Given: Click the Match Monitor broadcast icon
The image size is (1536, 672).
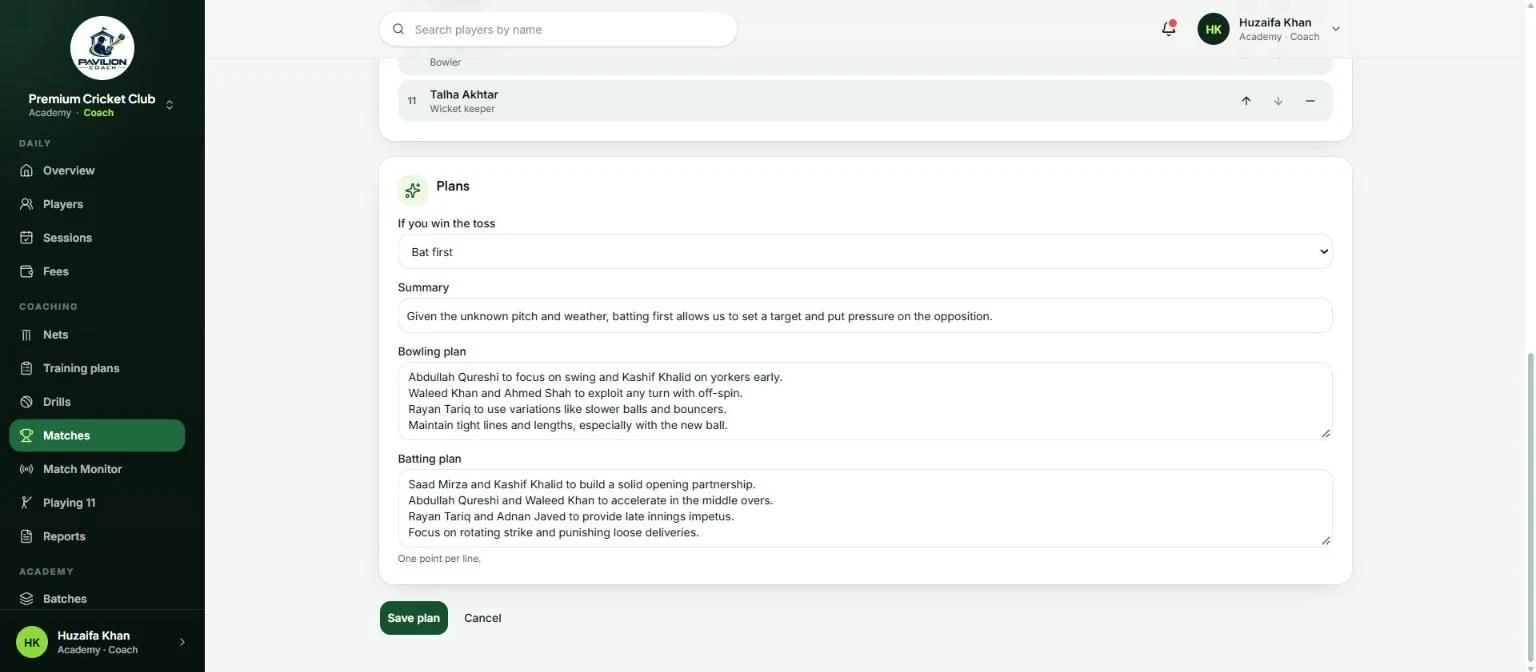Looking at the screenshot, I should pos(27,469).
